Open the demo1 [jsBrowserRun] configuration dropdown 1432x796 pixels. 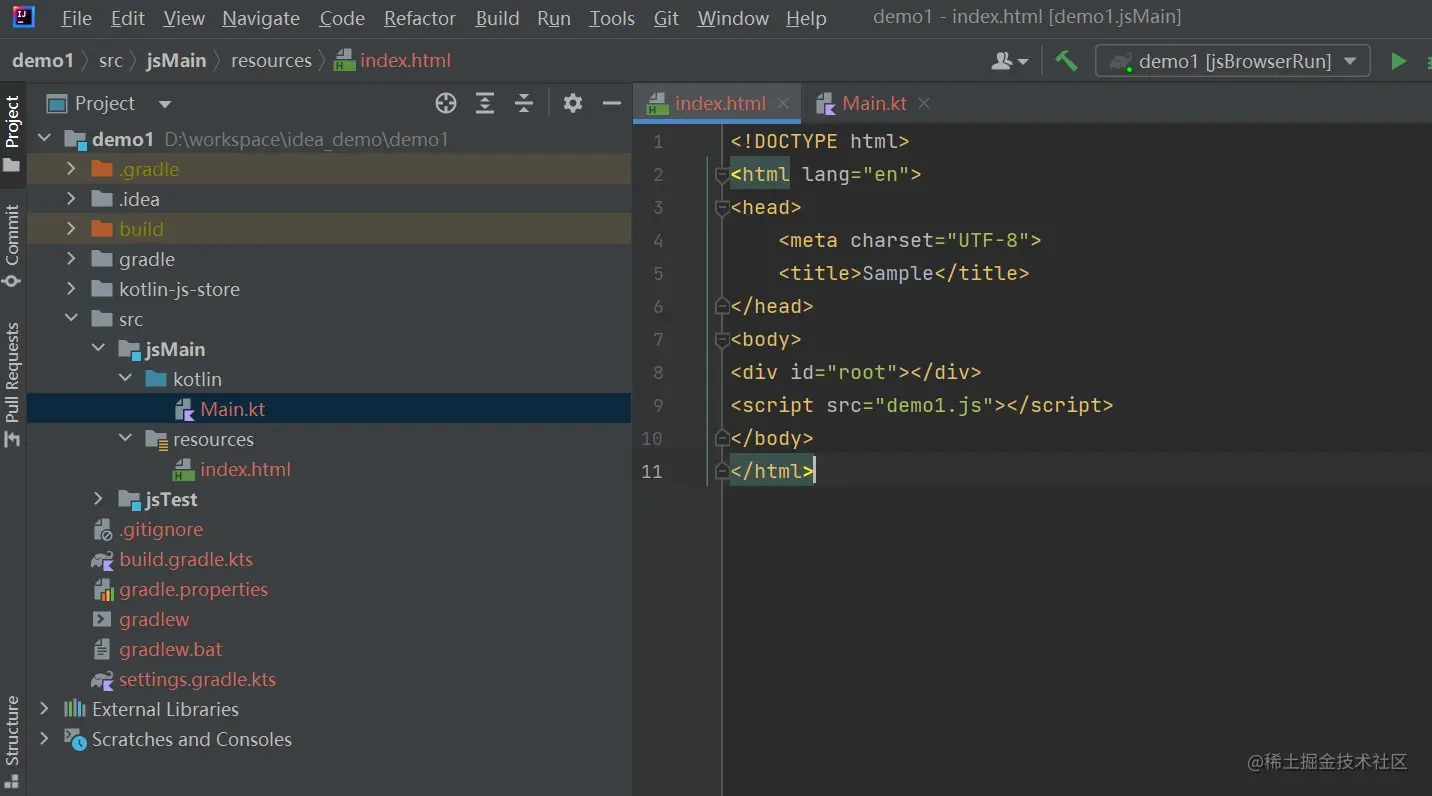tap(1232, 61)
